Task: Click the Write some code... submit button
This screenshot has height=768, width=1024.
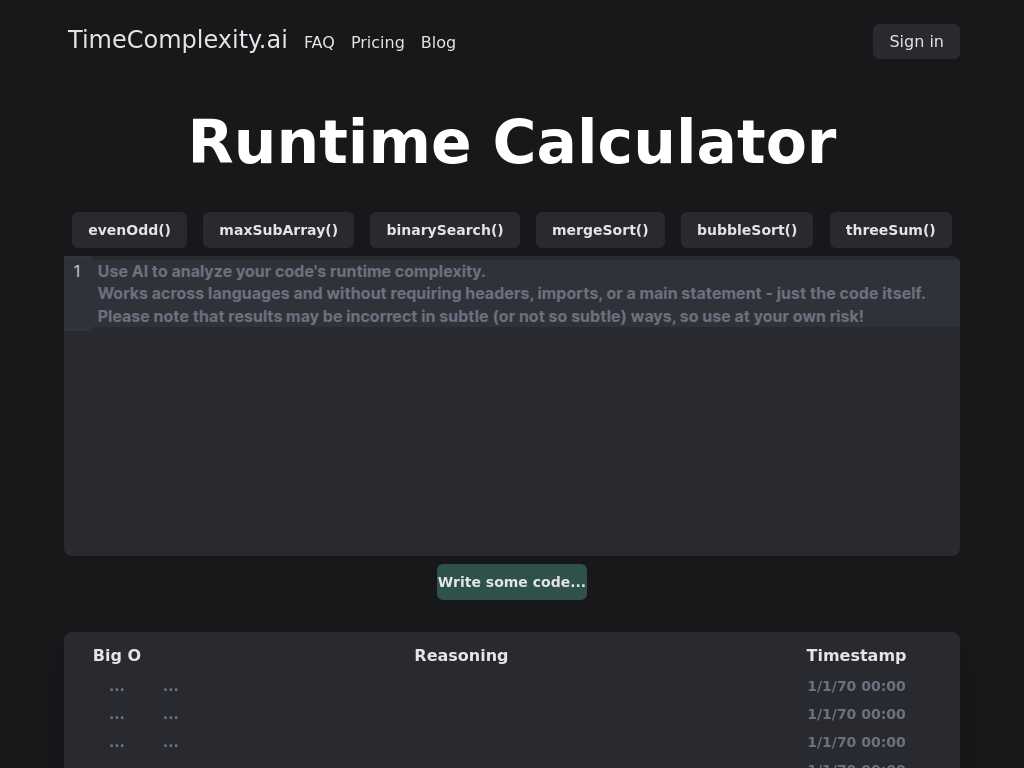Action: (x=512, y=582)
